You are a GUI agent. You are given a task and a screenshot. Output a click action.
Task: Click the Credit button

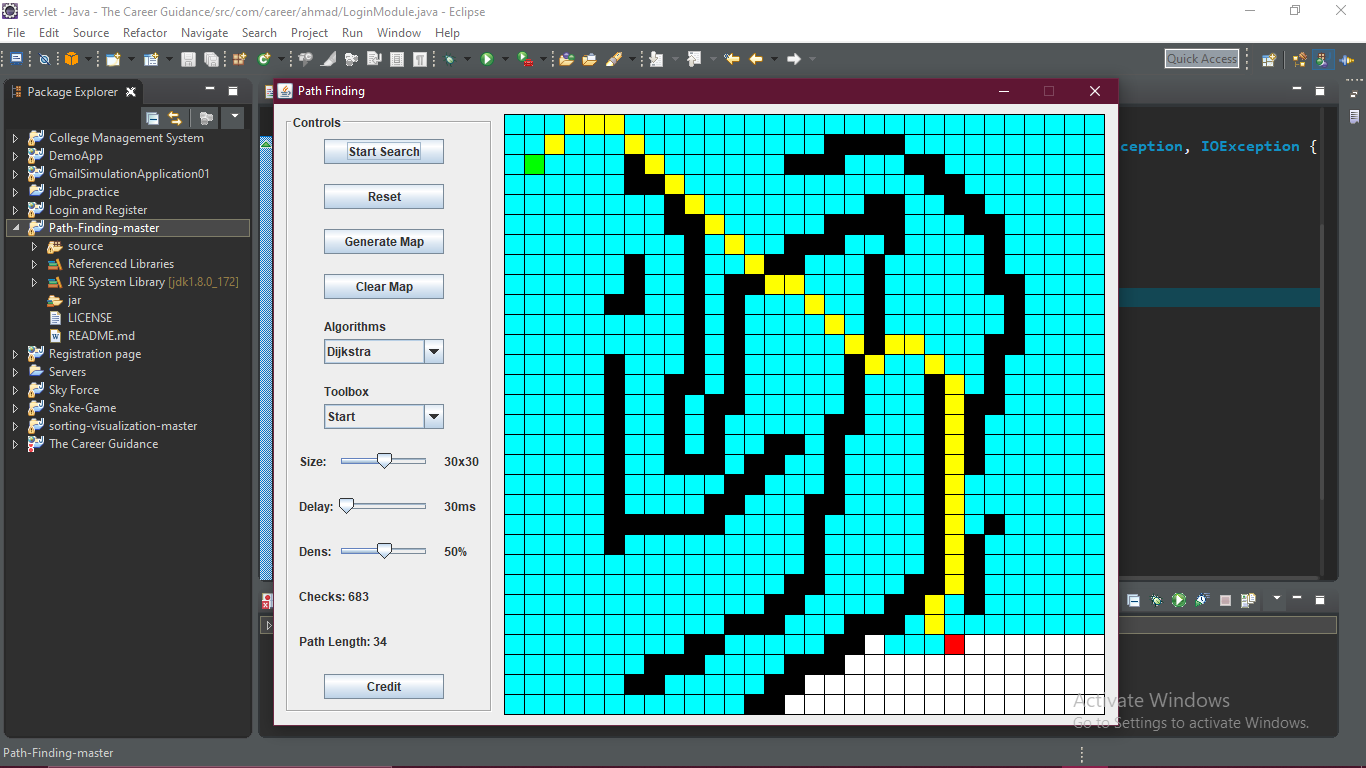384,687
